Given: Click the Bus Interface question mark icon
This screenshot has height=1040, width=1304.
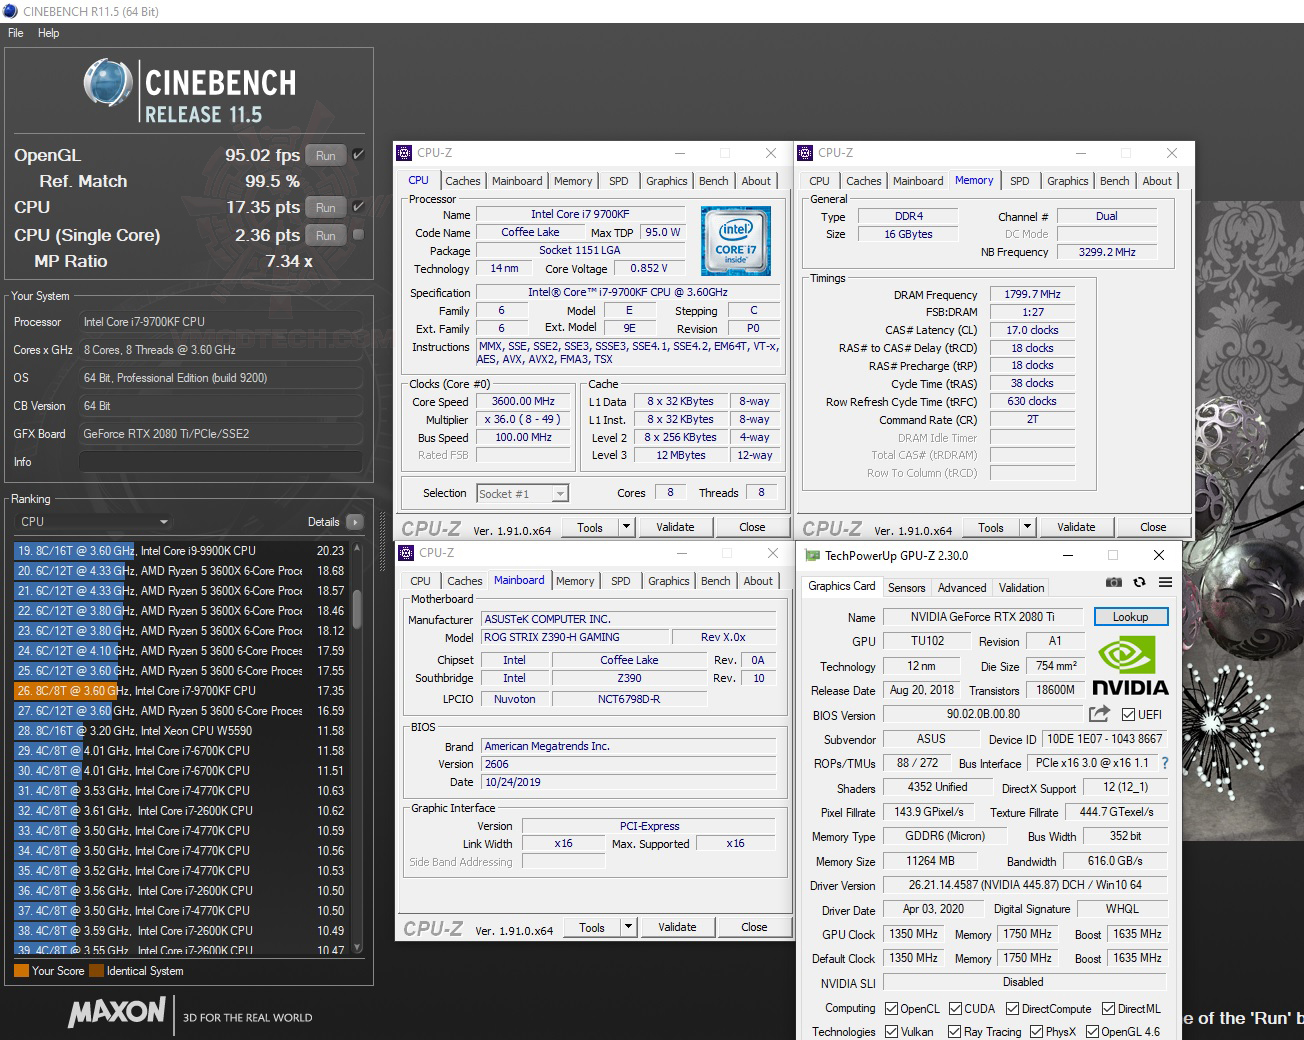Looking at the screenshot, I should click(1165, 763).
